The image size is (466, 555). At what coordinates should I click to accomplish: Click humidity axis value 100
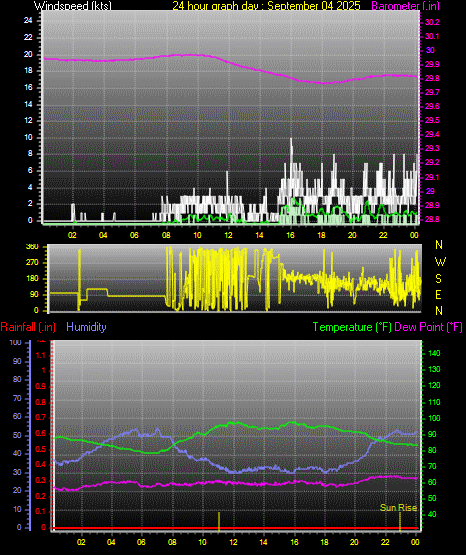[16, 343]
